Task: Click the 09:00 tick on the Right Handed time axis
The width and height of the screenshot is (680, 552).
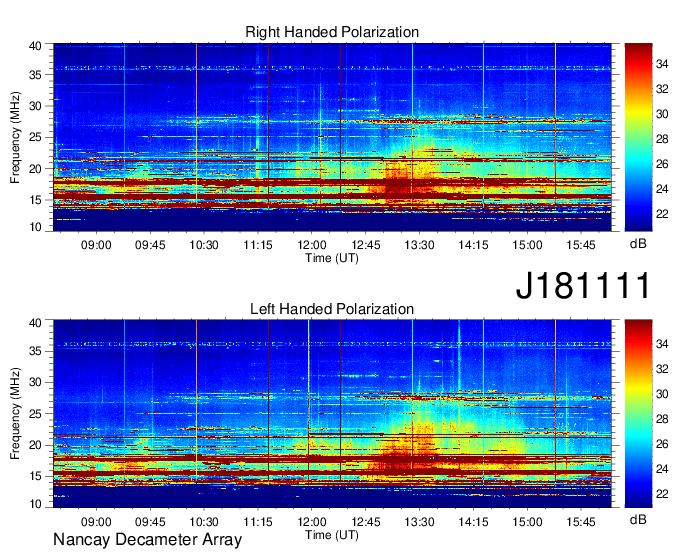Action: 96,245
